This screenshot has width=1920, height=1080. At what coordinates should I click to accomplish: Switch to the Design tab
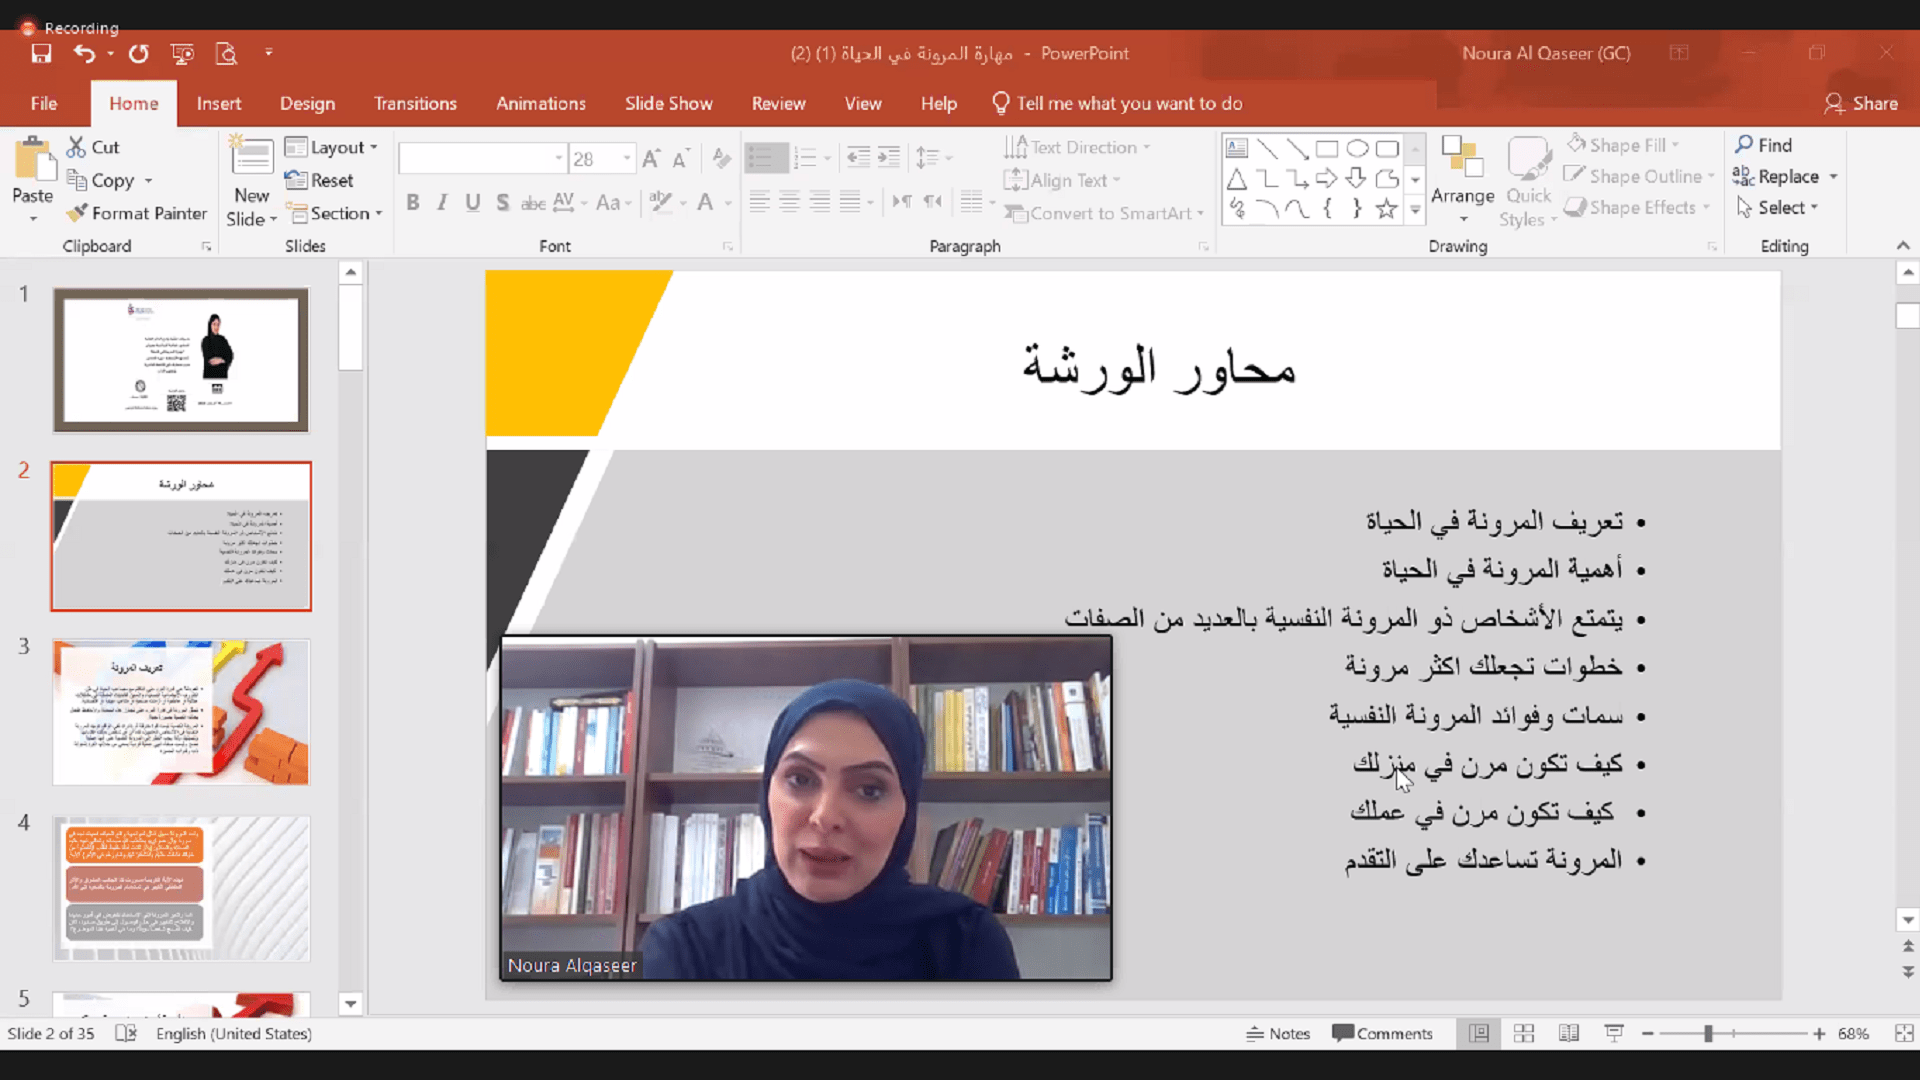tap(307, 103)
